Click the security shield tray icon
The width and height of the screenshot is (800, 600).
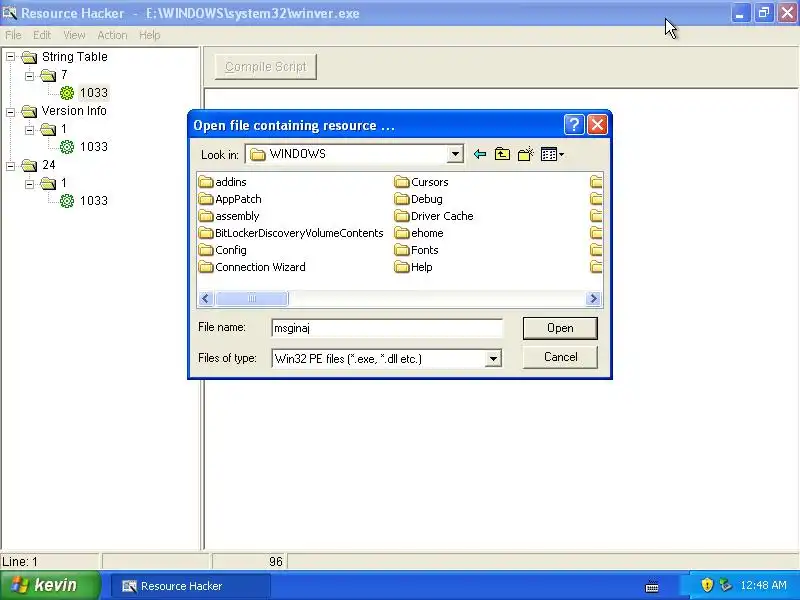(x=707, y=585)
